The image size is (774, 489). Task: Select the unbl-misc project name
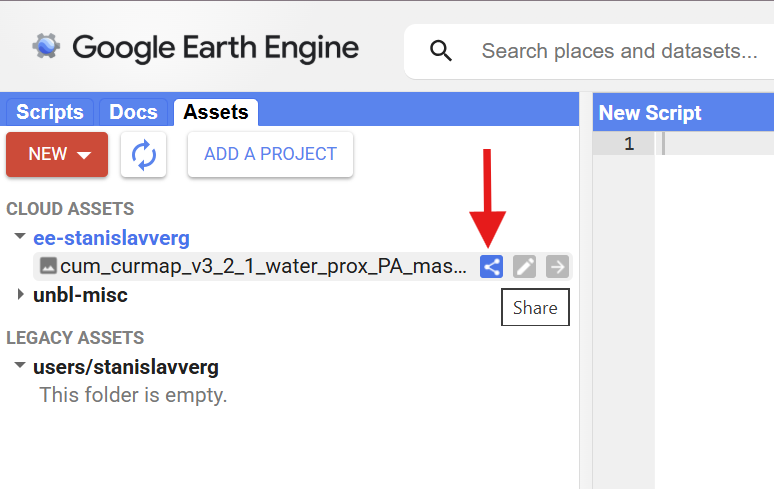click(x=80, y=295)
